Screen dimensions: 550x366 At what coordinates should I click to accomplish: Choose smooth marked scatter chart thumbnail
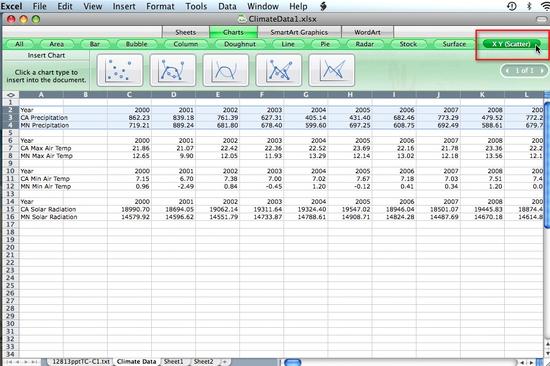pos(173,70)
